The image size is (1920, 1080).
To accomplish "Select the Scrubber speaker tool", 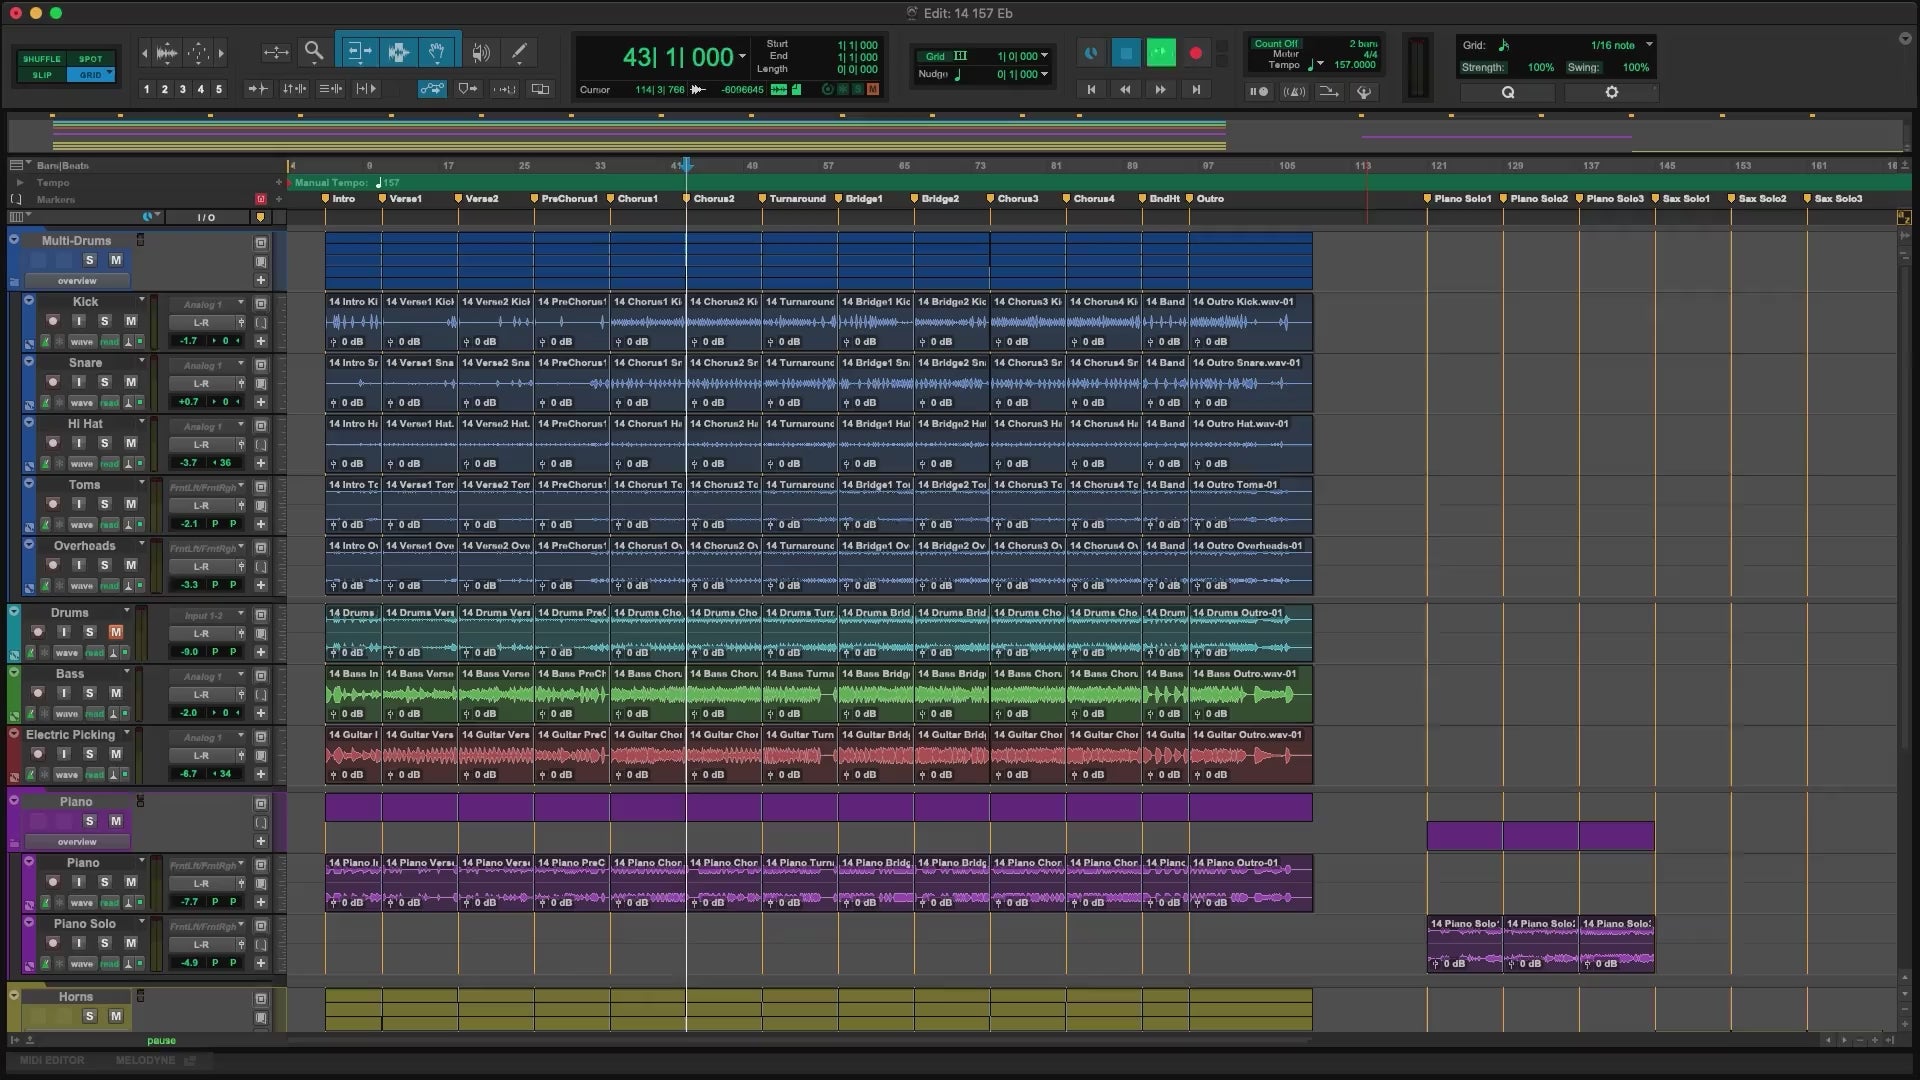I will point(481,52).
